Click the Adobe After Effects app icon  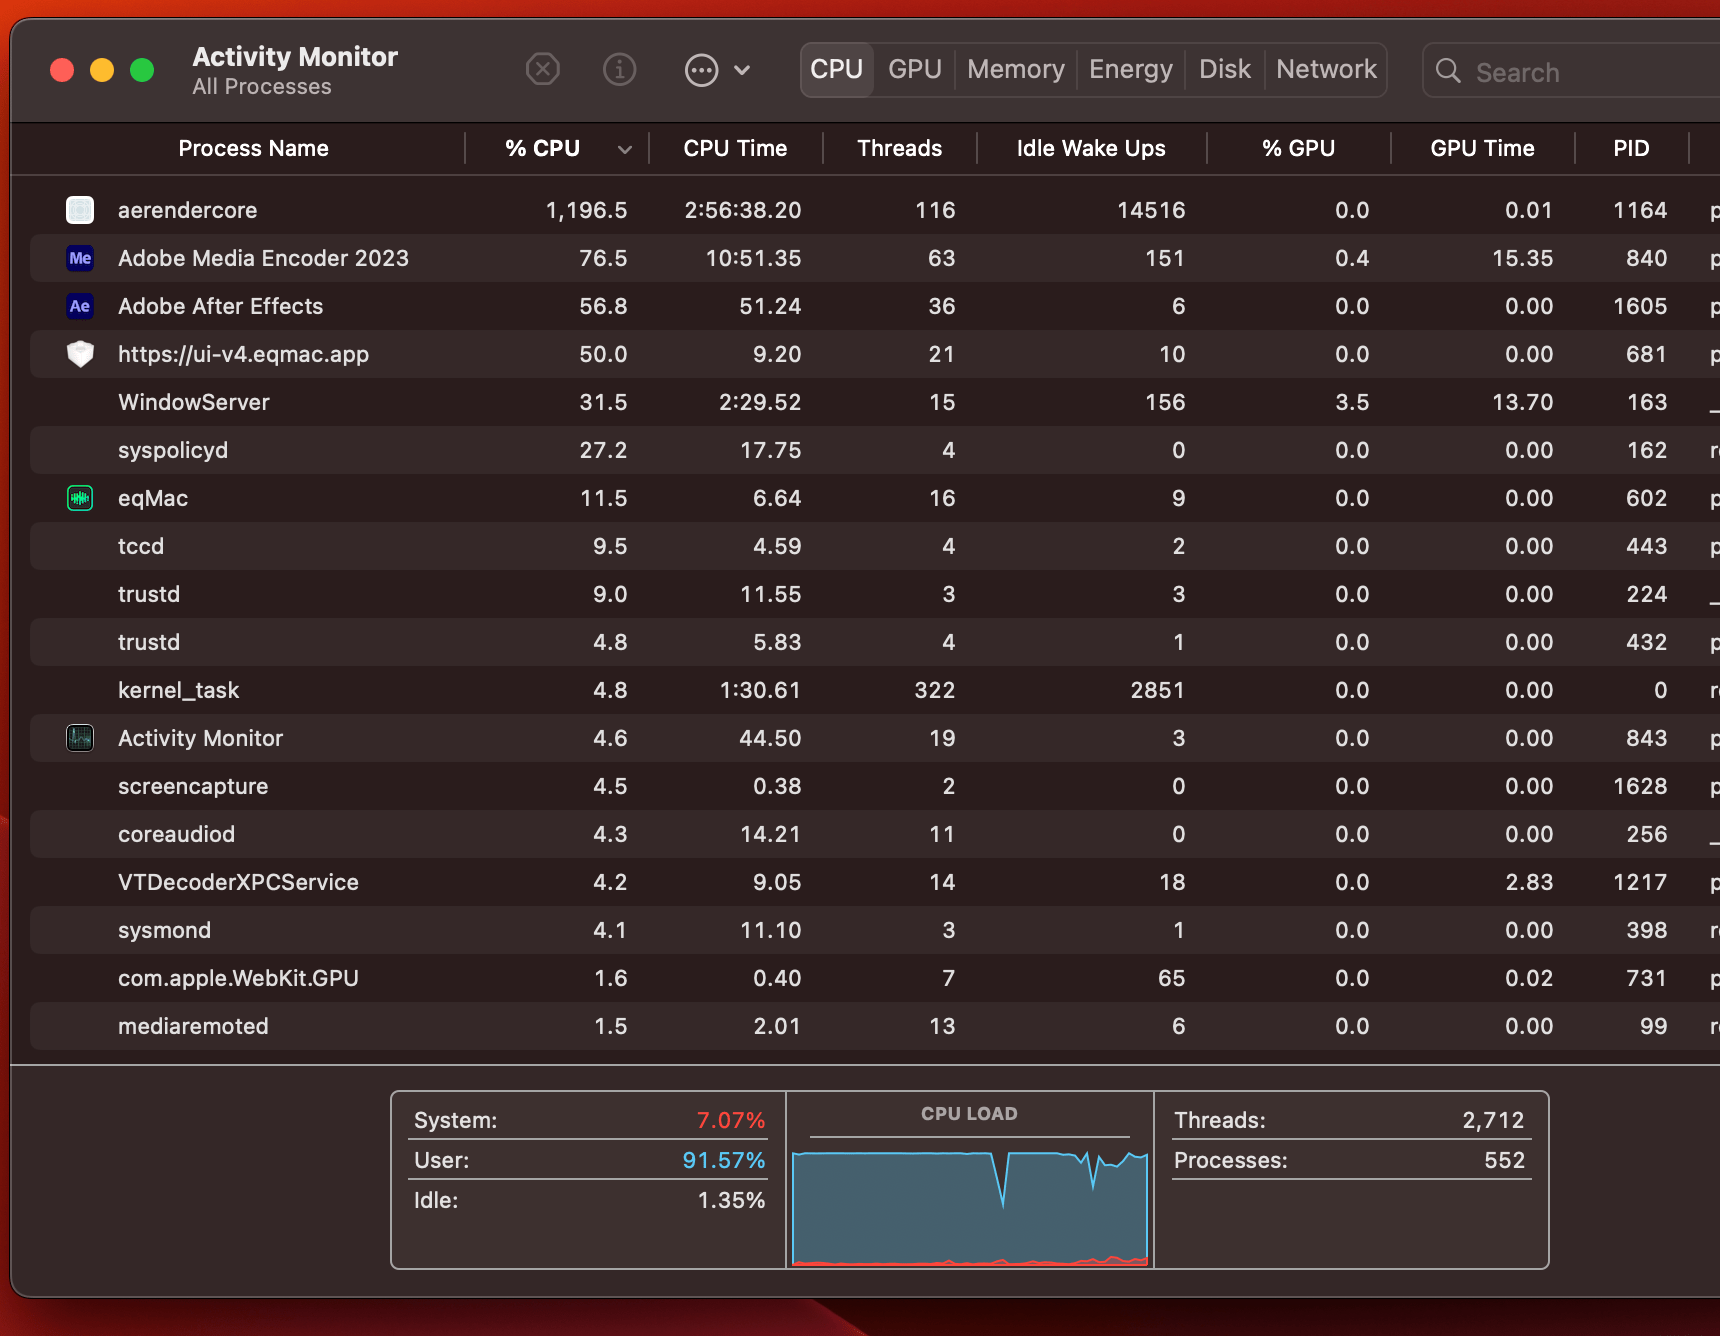[80, 306]
